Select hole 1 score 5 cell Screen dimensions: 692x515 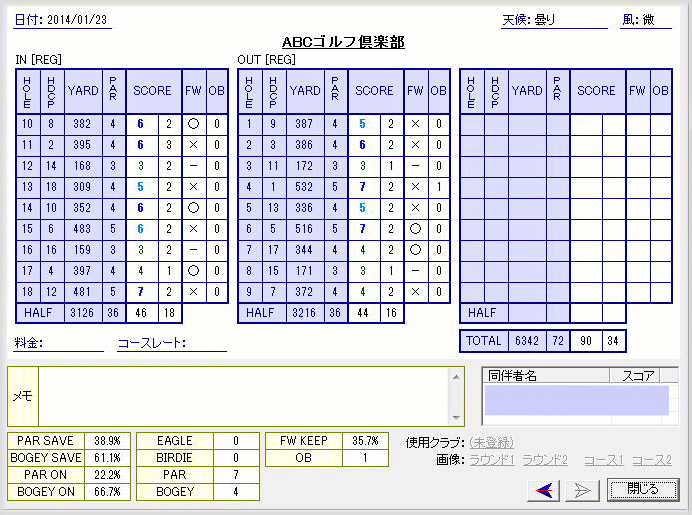point(364,124)
